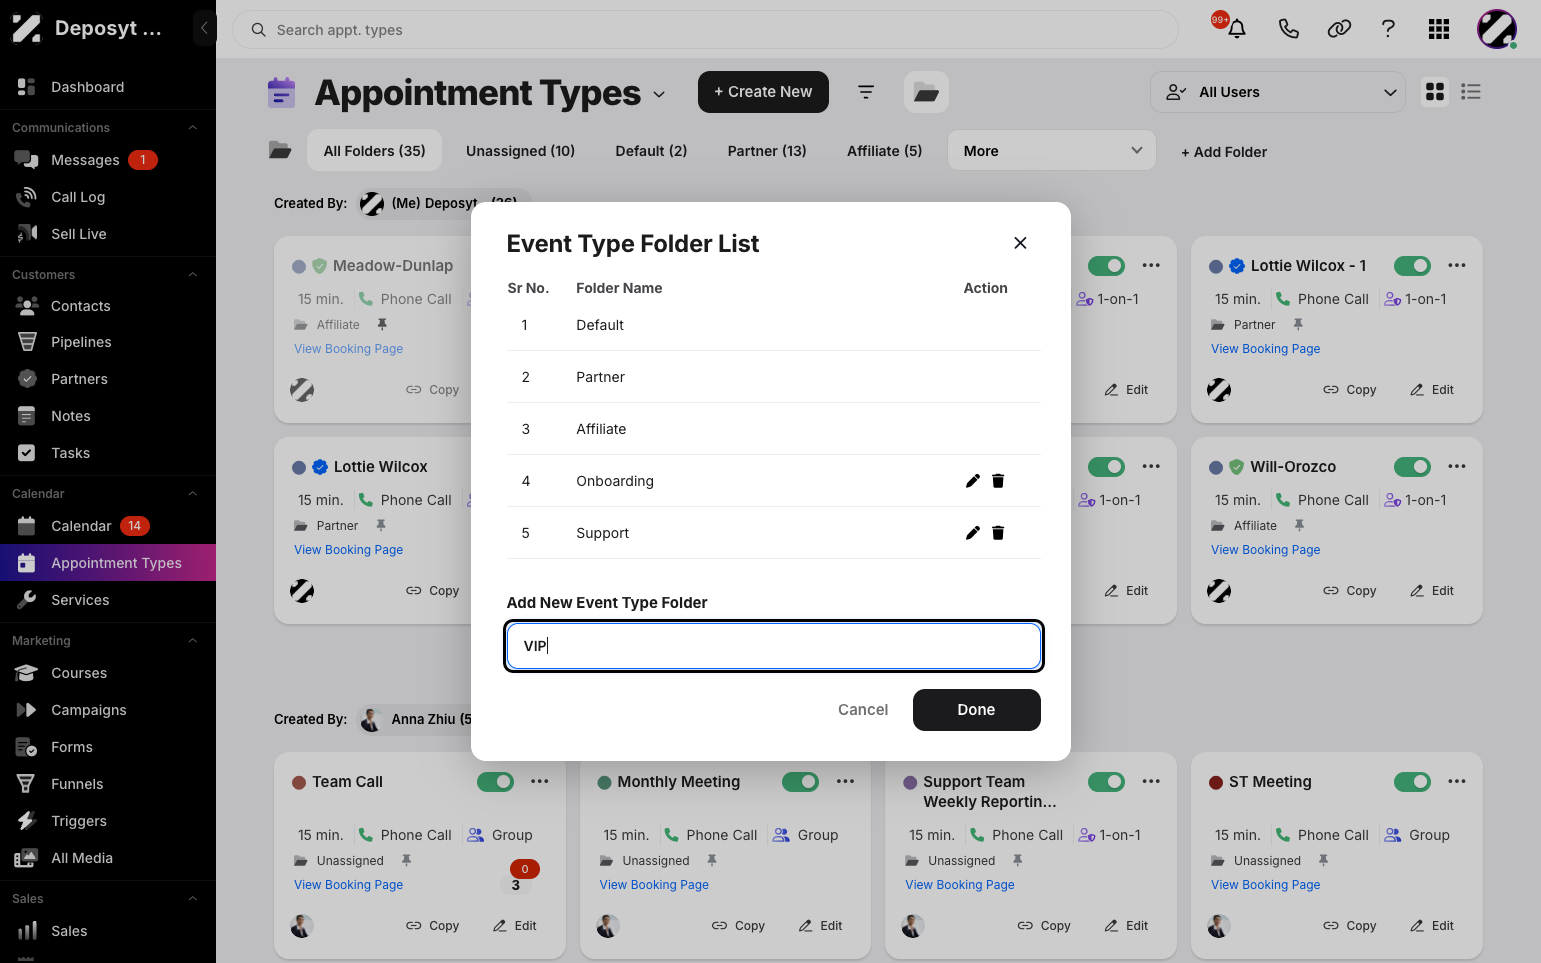
Task: Open the help question mark
Action: click(1388, 29)
